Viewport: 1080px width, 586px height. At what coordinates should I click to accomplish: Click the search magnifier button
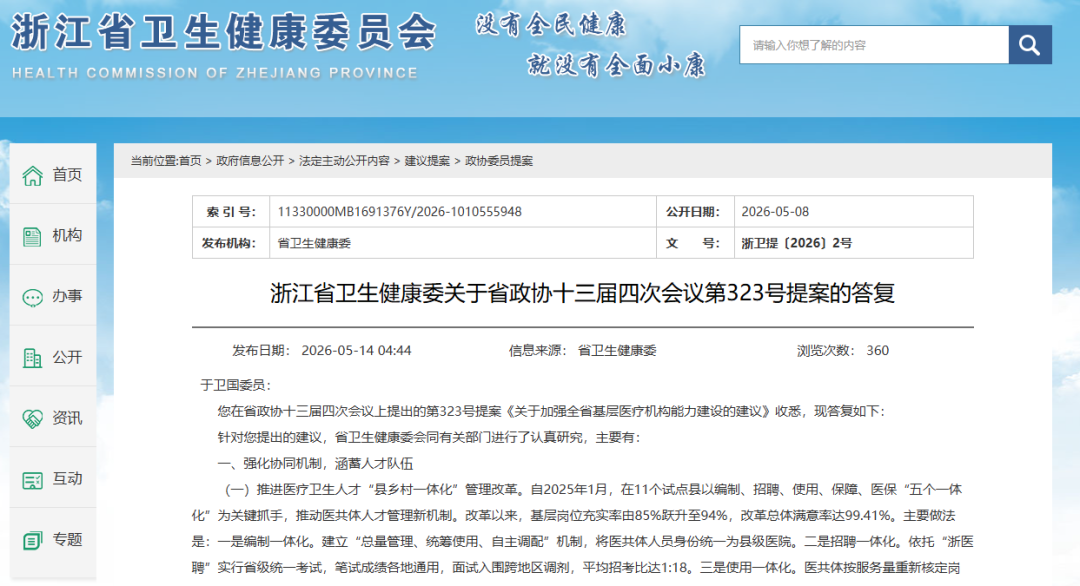pyautogui.click(x=1030, y=45)
